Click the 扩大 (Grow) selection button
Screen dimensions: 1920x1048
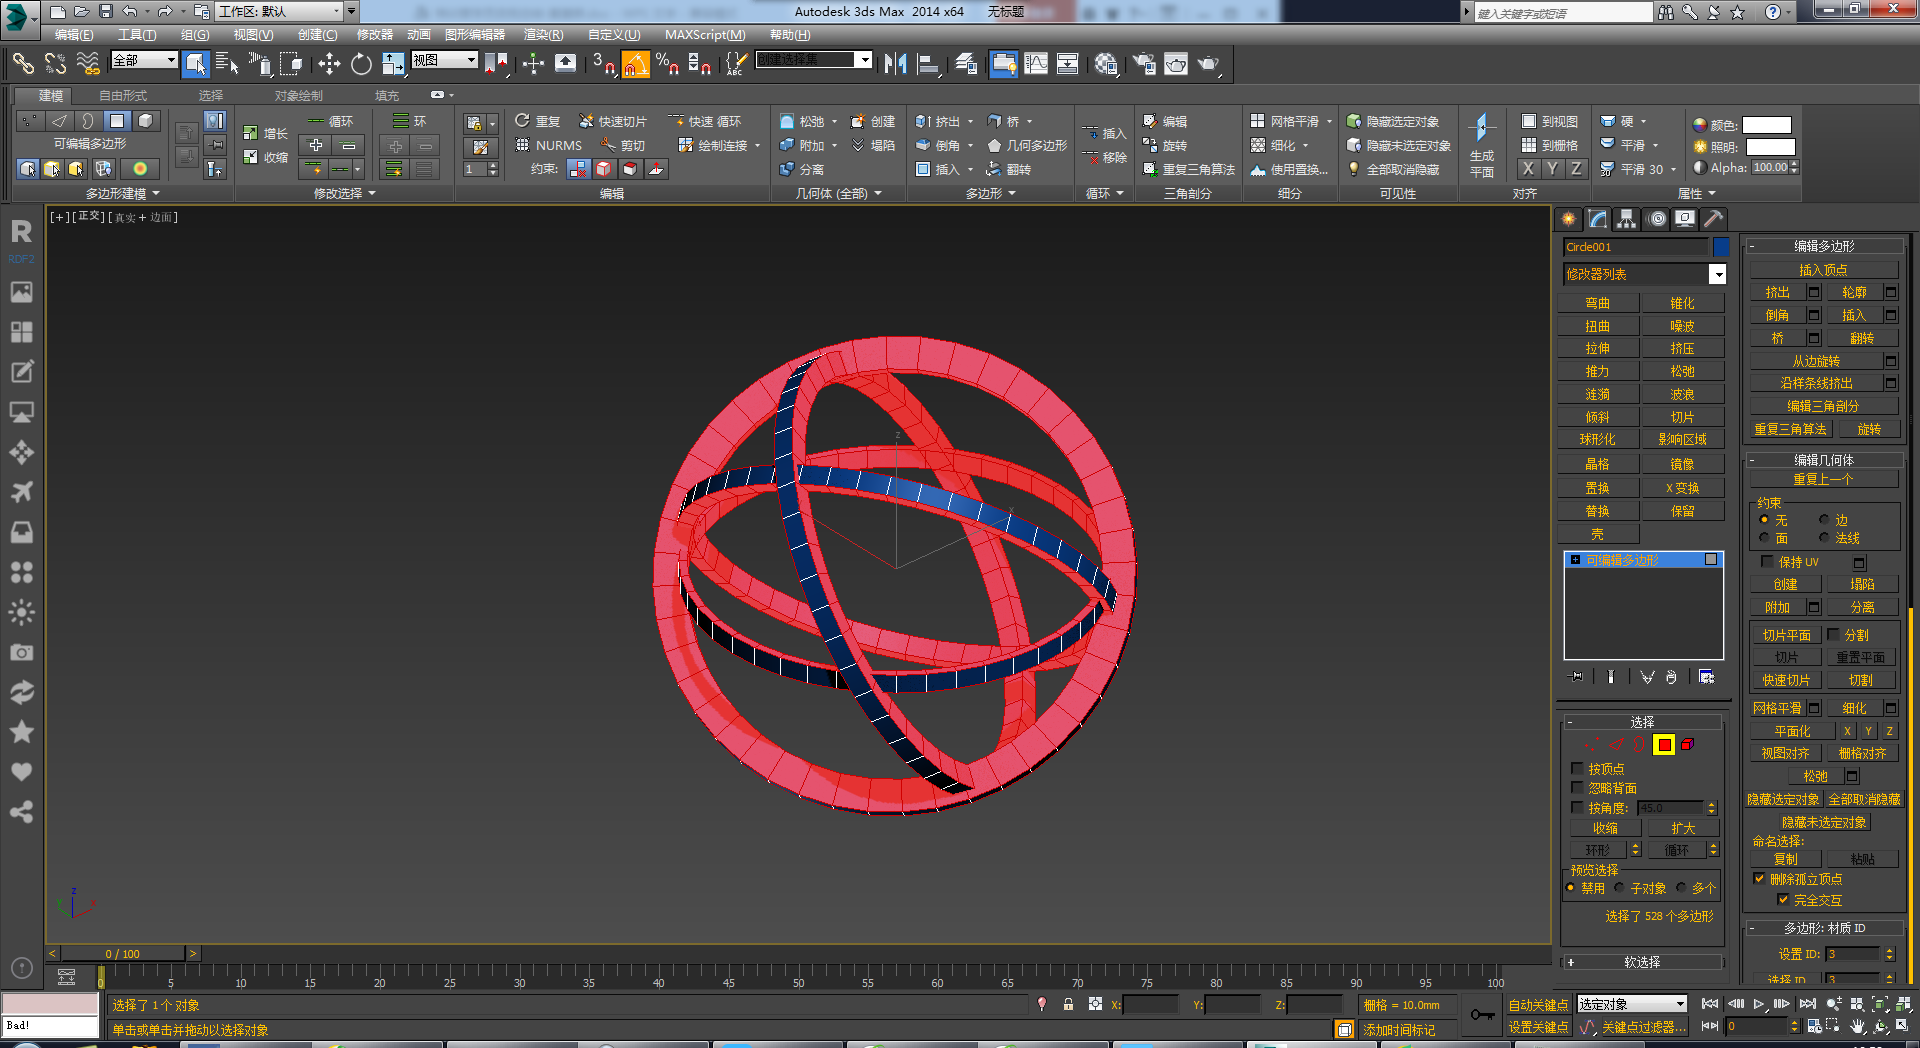[1683, 828]
